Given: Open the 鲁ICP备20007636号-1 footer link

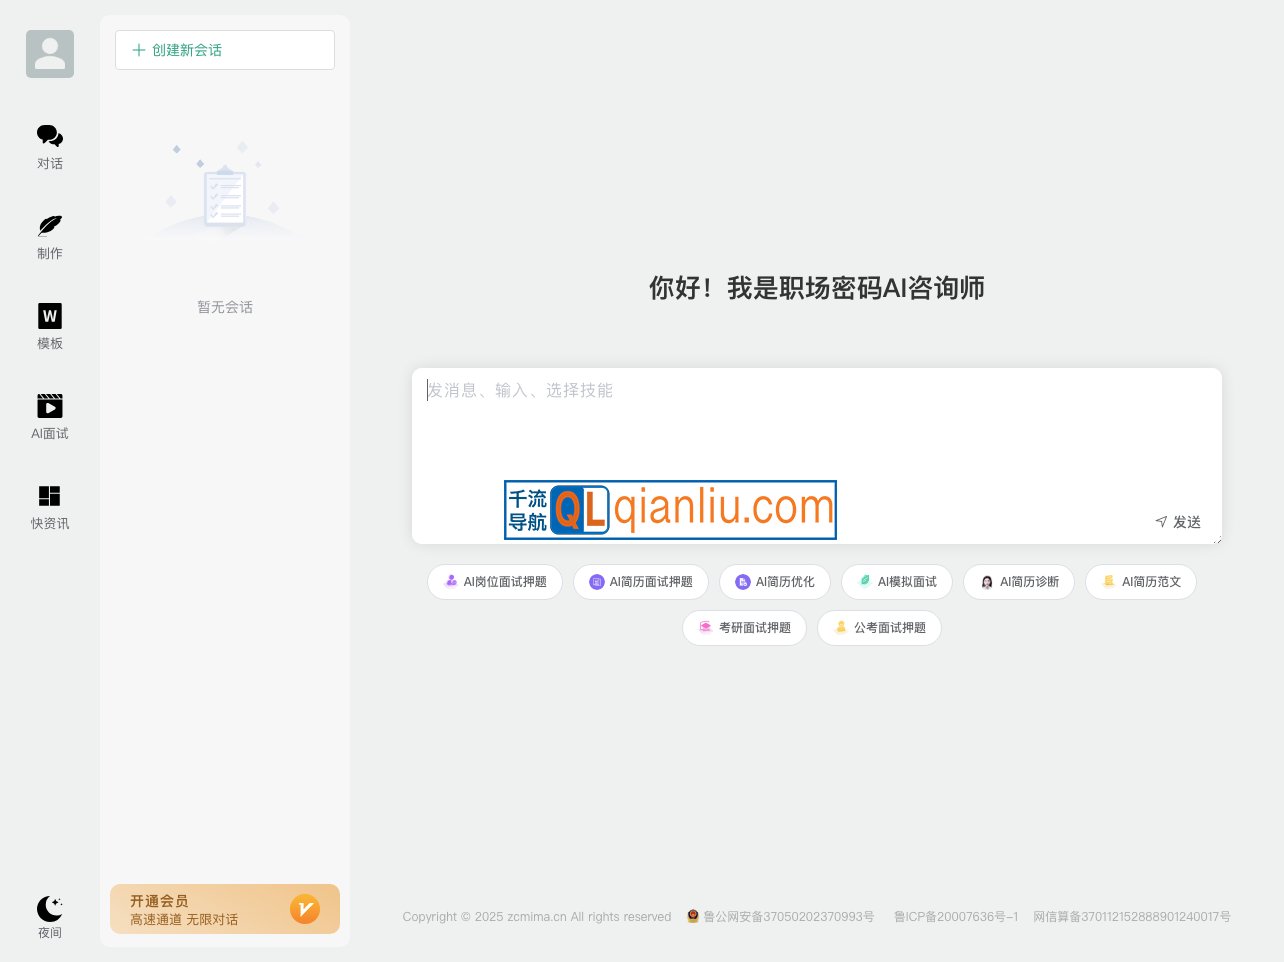Looking at the screenshot, I should click(956, 916).
